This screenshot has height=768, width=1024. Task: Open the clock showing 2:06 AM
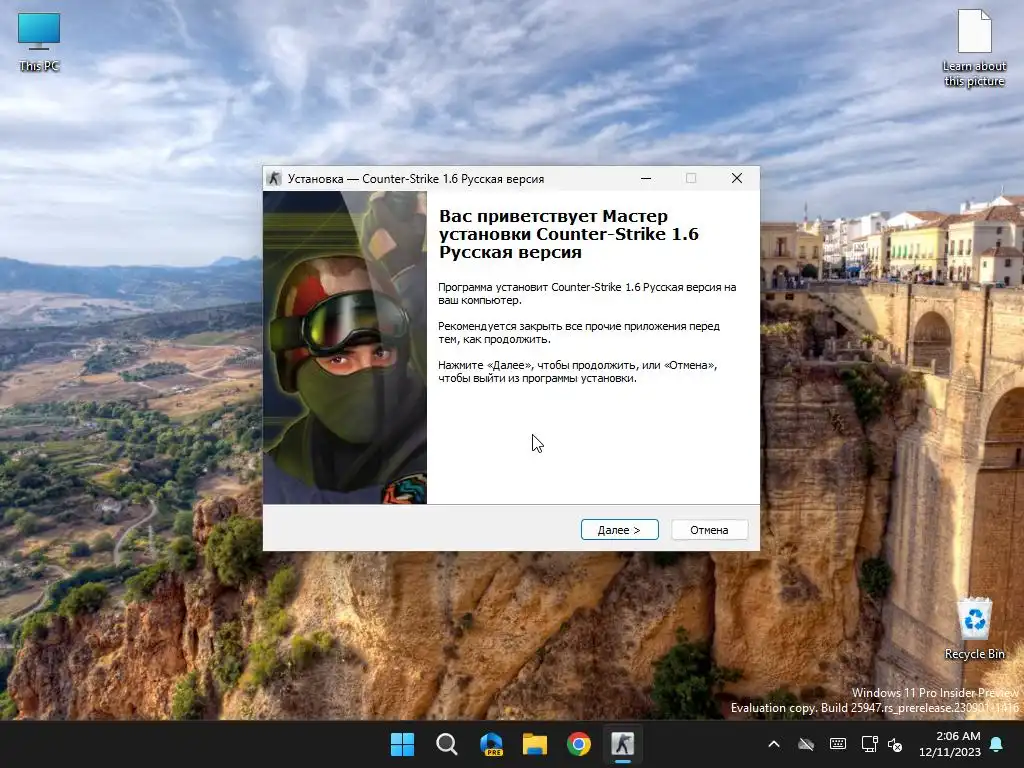[950, 744]
